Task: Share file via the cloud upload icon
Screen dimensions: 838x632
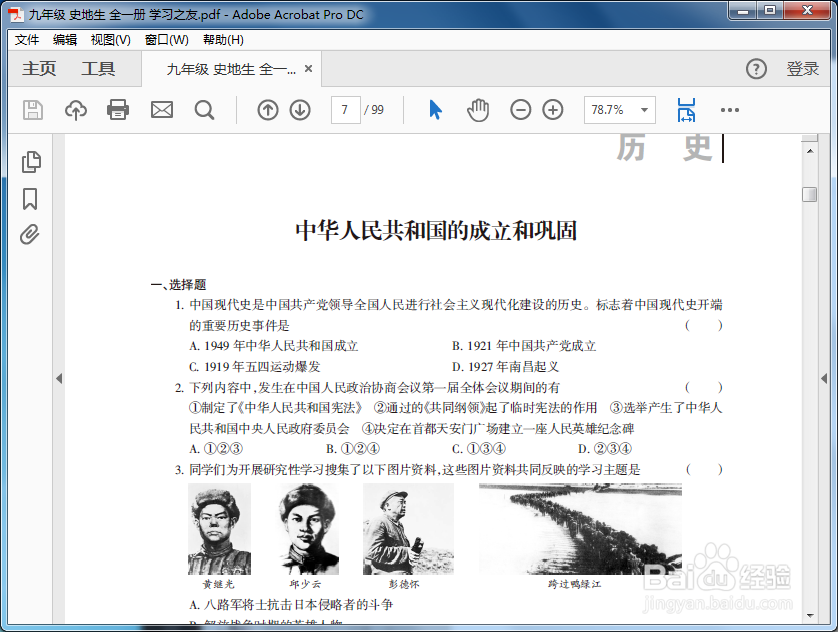Action: pyautogui.click(x=73, y=110)
